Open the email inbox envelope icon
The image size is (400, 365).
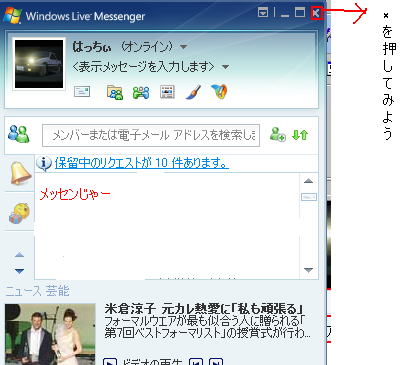click(x=82, y=91)
